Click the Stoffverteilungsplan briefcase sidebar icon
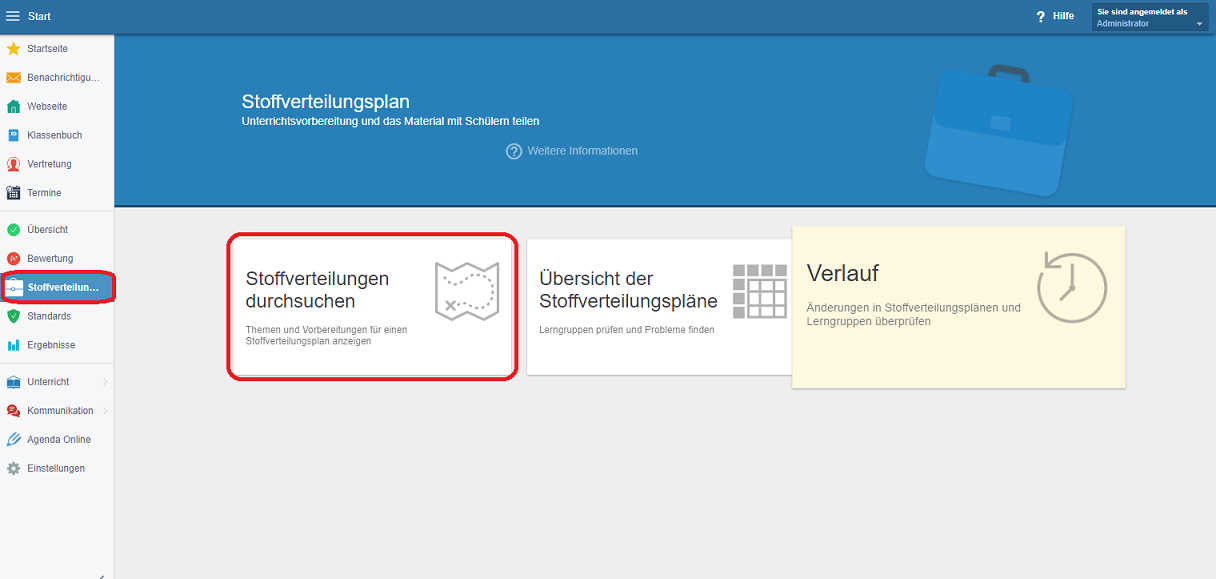 tap(13, 288)
